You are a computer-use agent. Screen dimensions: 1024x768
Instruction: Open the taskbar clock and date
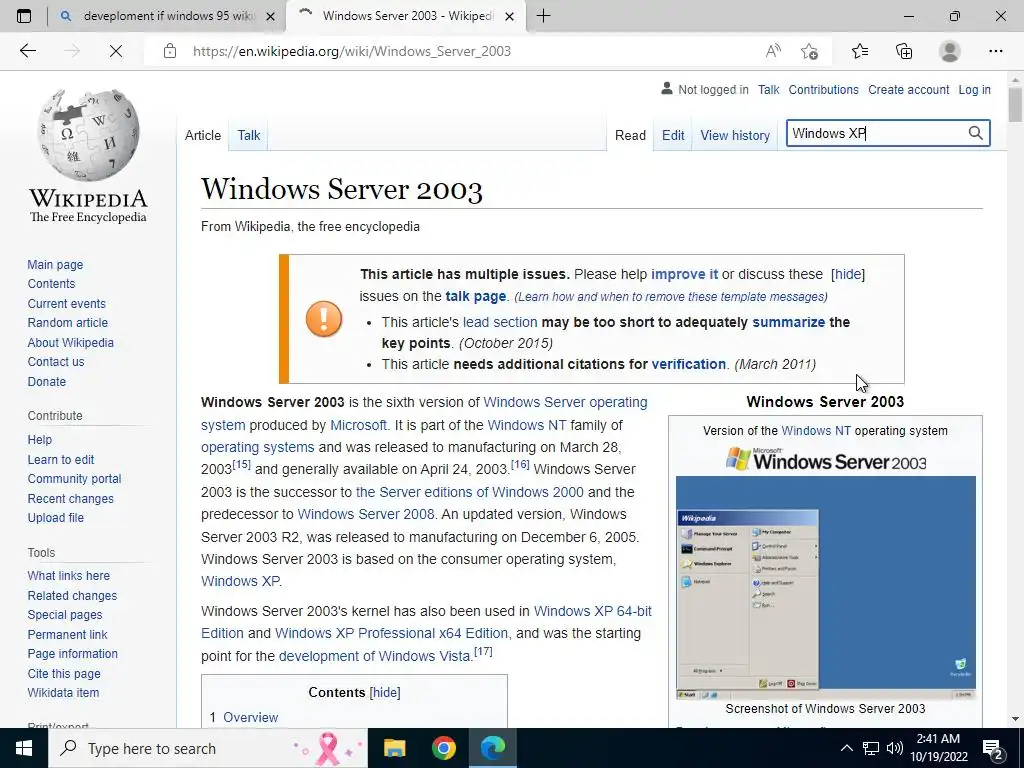pyautogui.click(x=938, y=748)
